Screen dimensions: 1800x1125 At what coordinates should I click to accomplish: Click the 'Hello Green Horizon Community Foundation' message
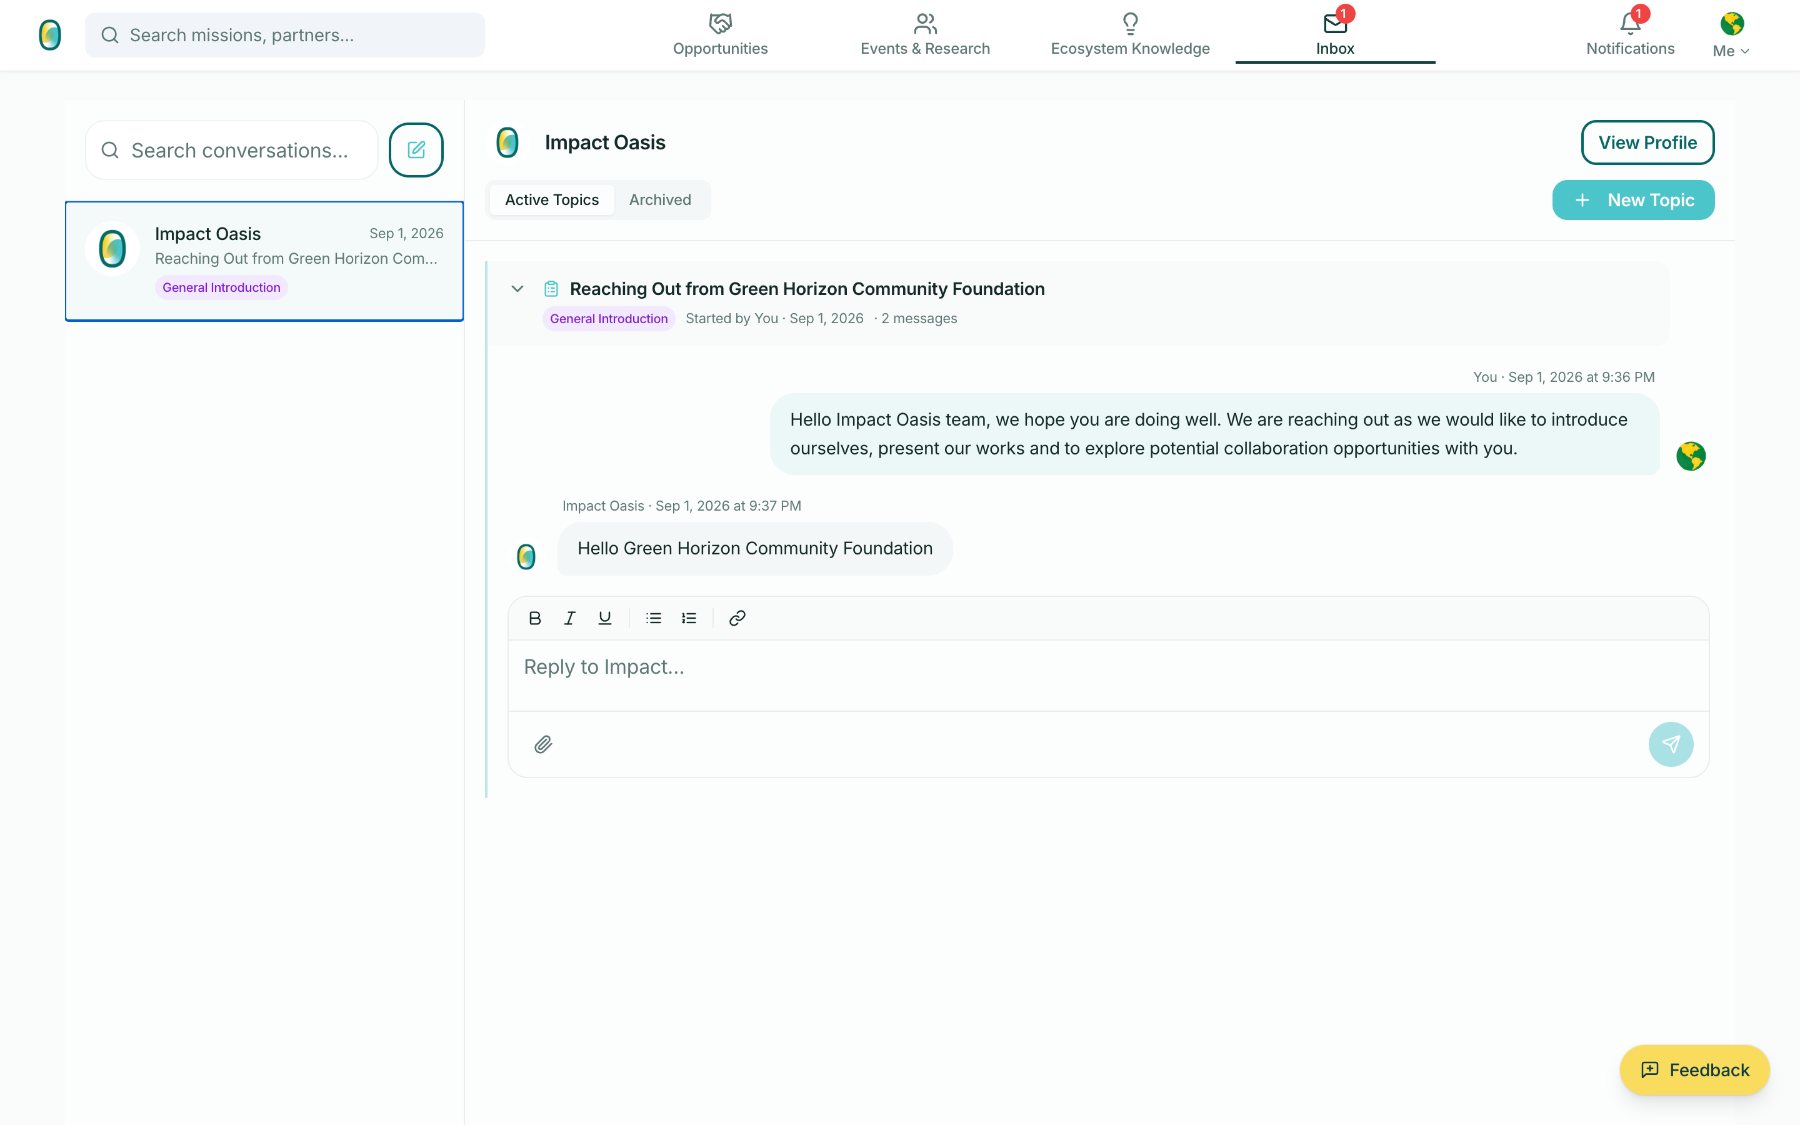[755, 549]
